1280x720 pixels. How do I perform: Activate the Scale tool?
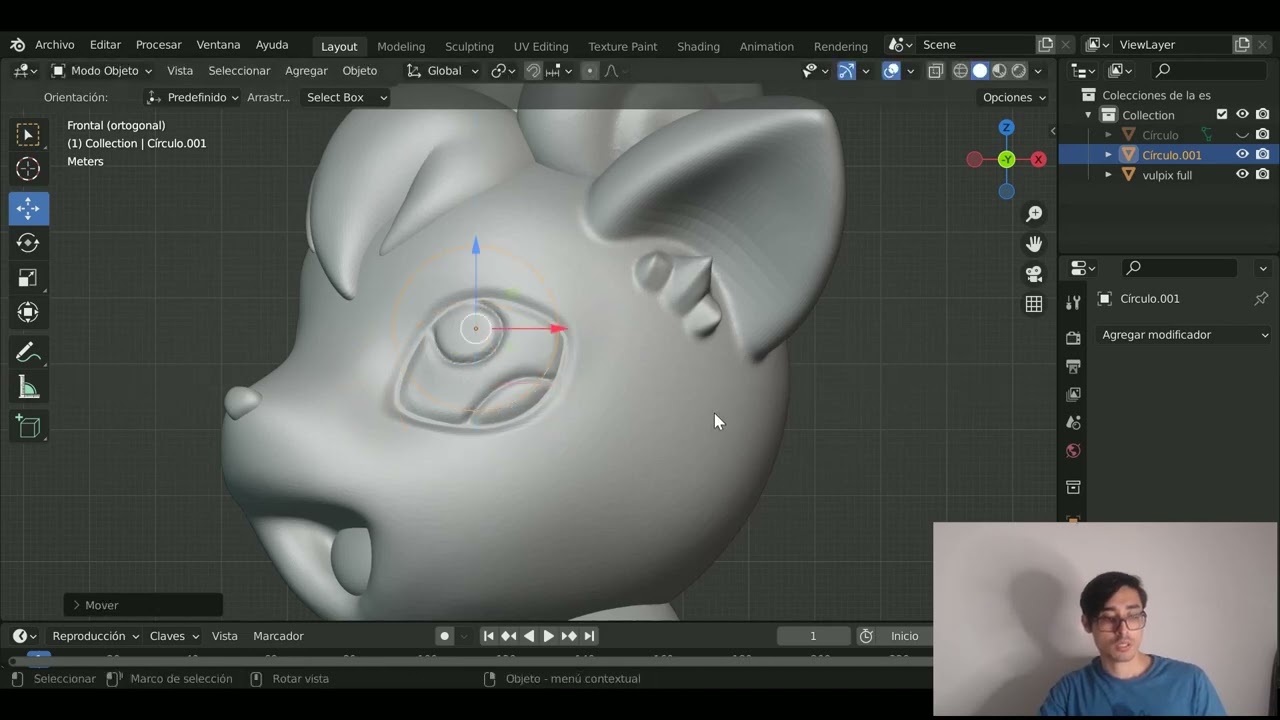click(28, 278)
